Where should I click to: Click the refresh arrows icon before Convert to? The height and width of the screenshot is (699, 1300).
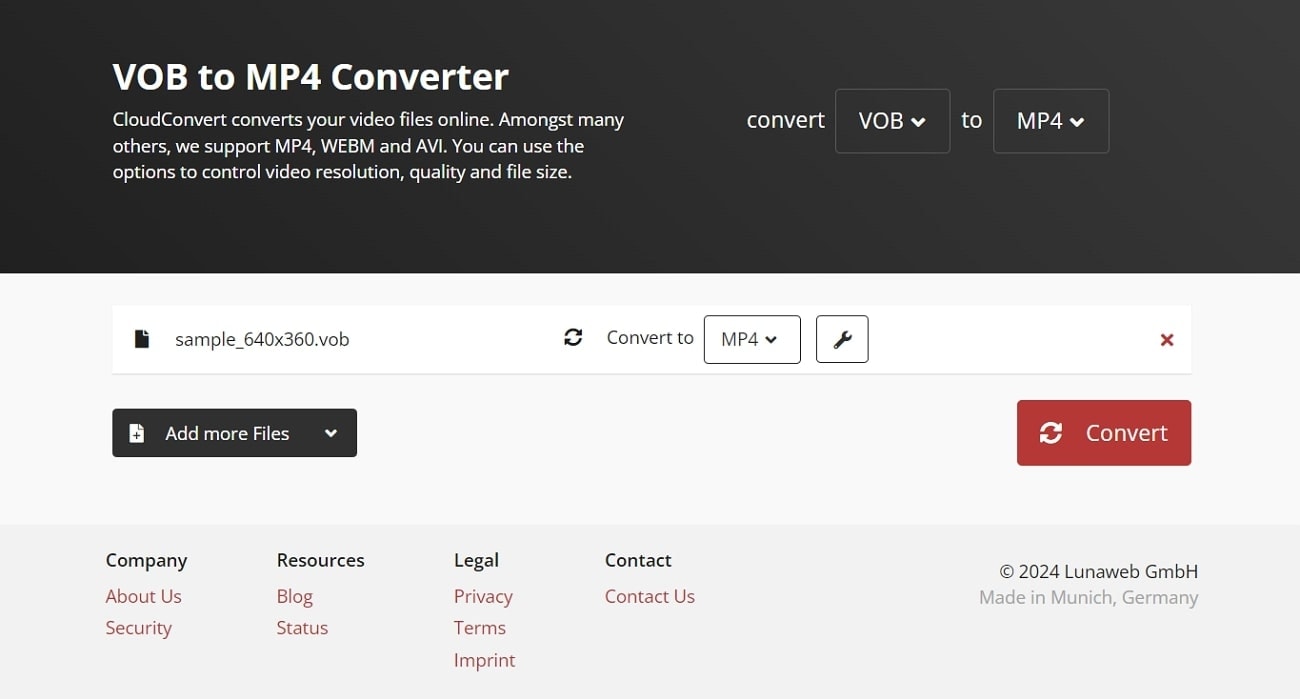click(573, 338)
